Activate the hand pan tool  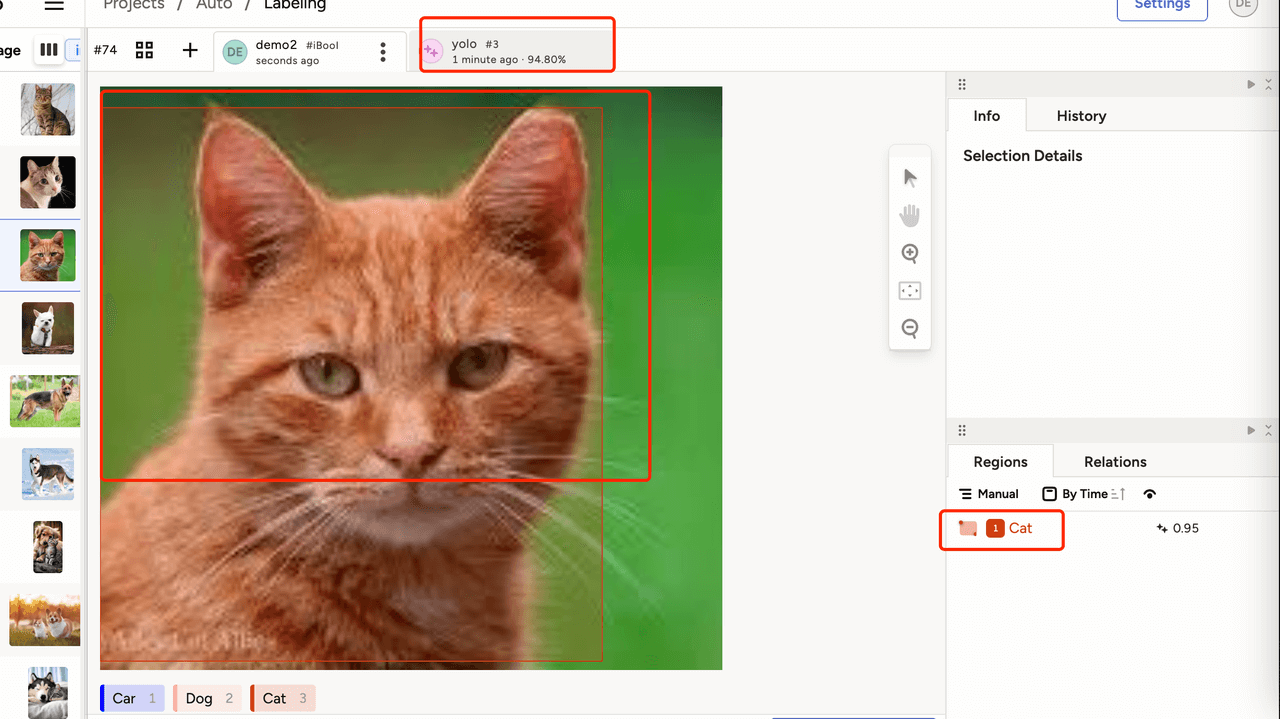(910, 215)
